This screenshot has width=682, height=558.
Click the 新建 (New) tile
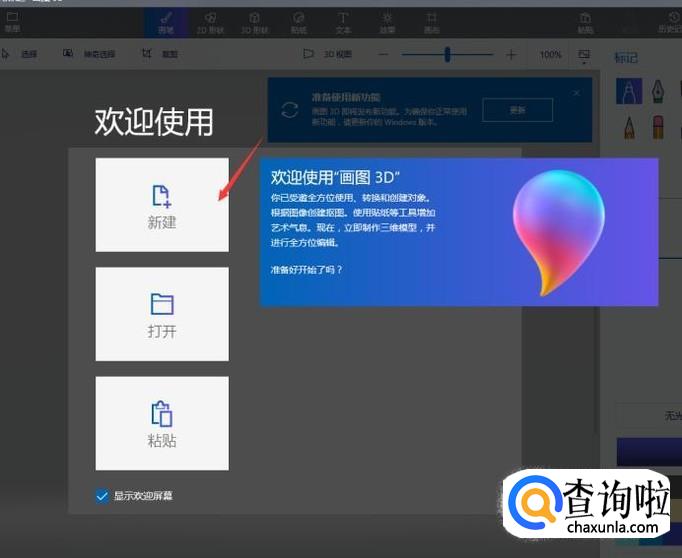pyautogui.click(x=162, y=204)
